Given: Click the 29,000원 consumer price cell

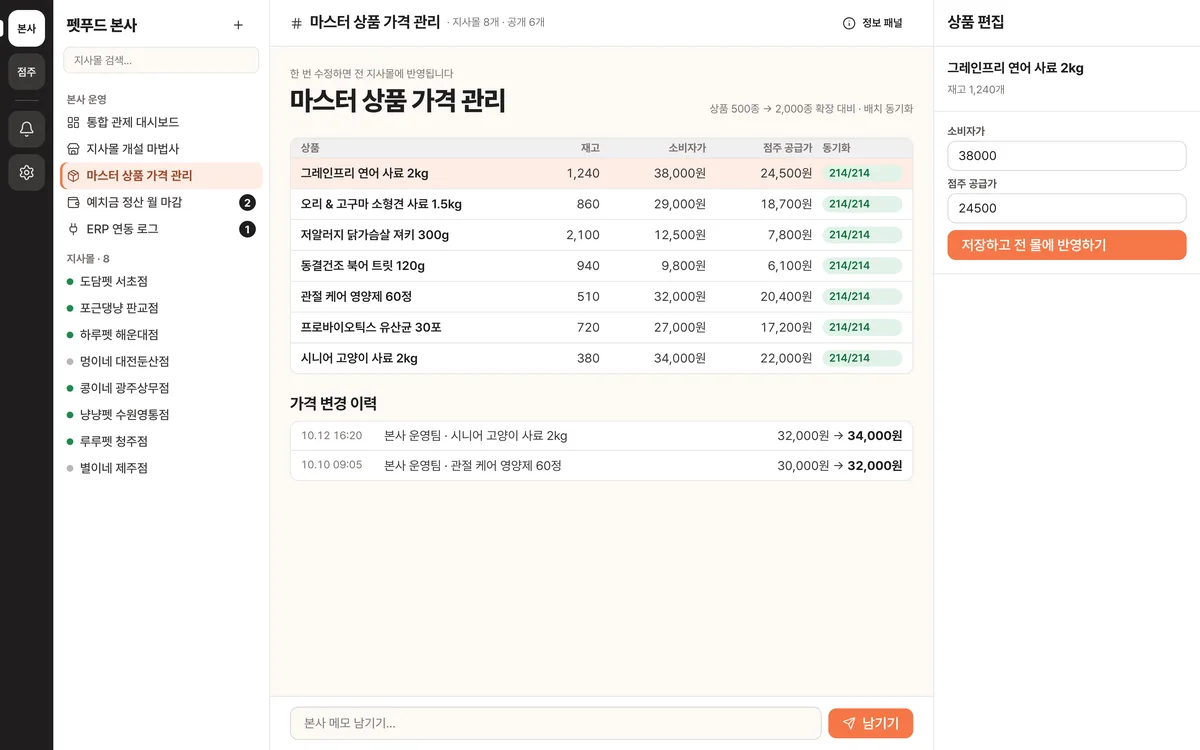Looking at the screenshot, I should tap(680, 204).
